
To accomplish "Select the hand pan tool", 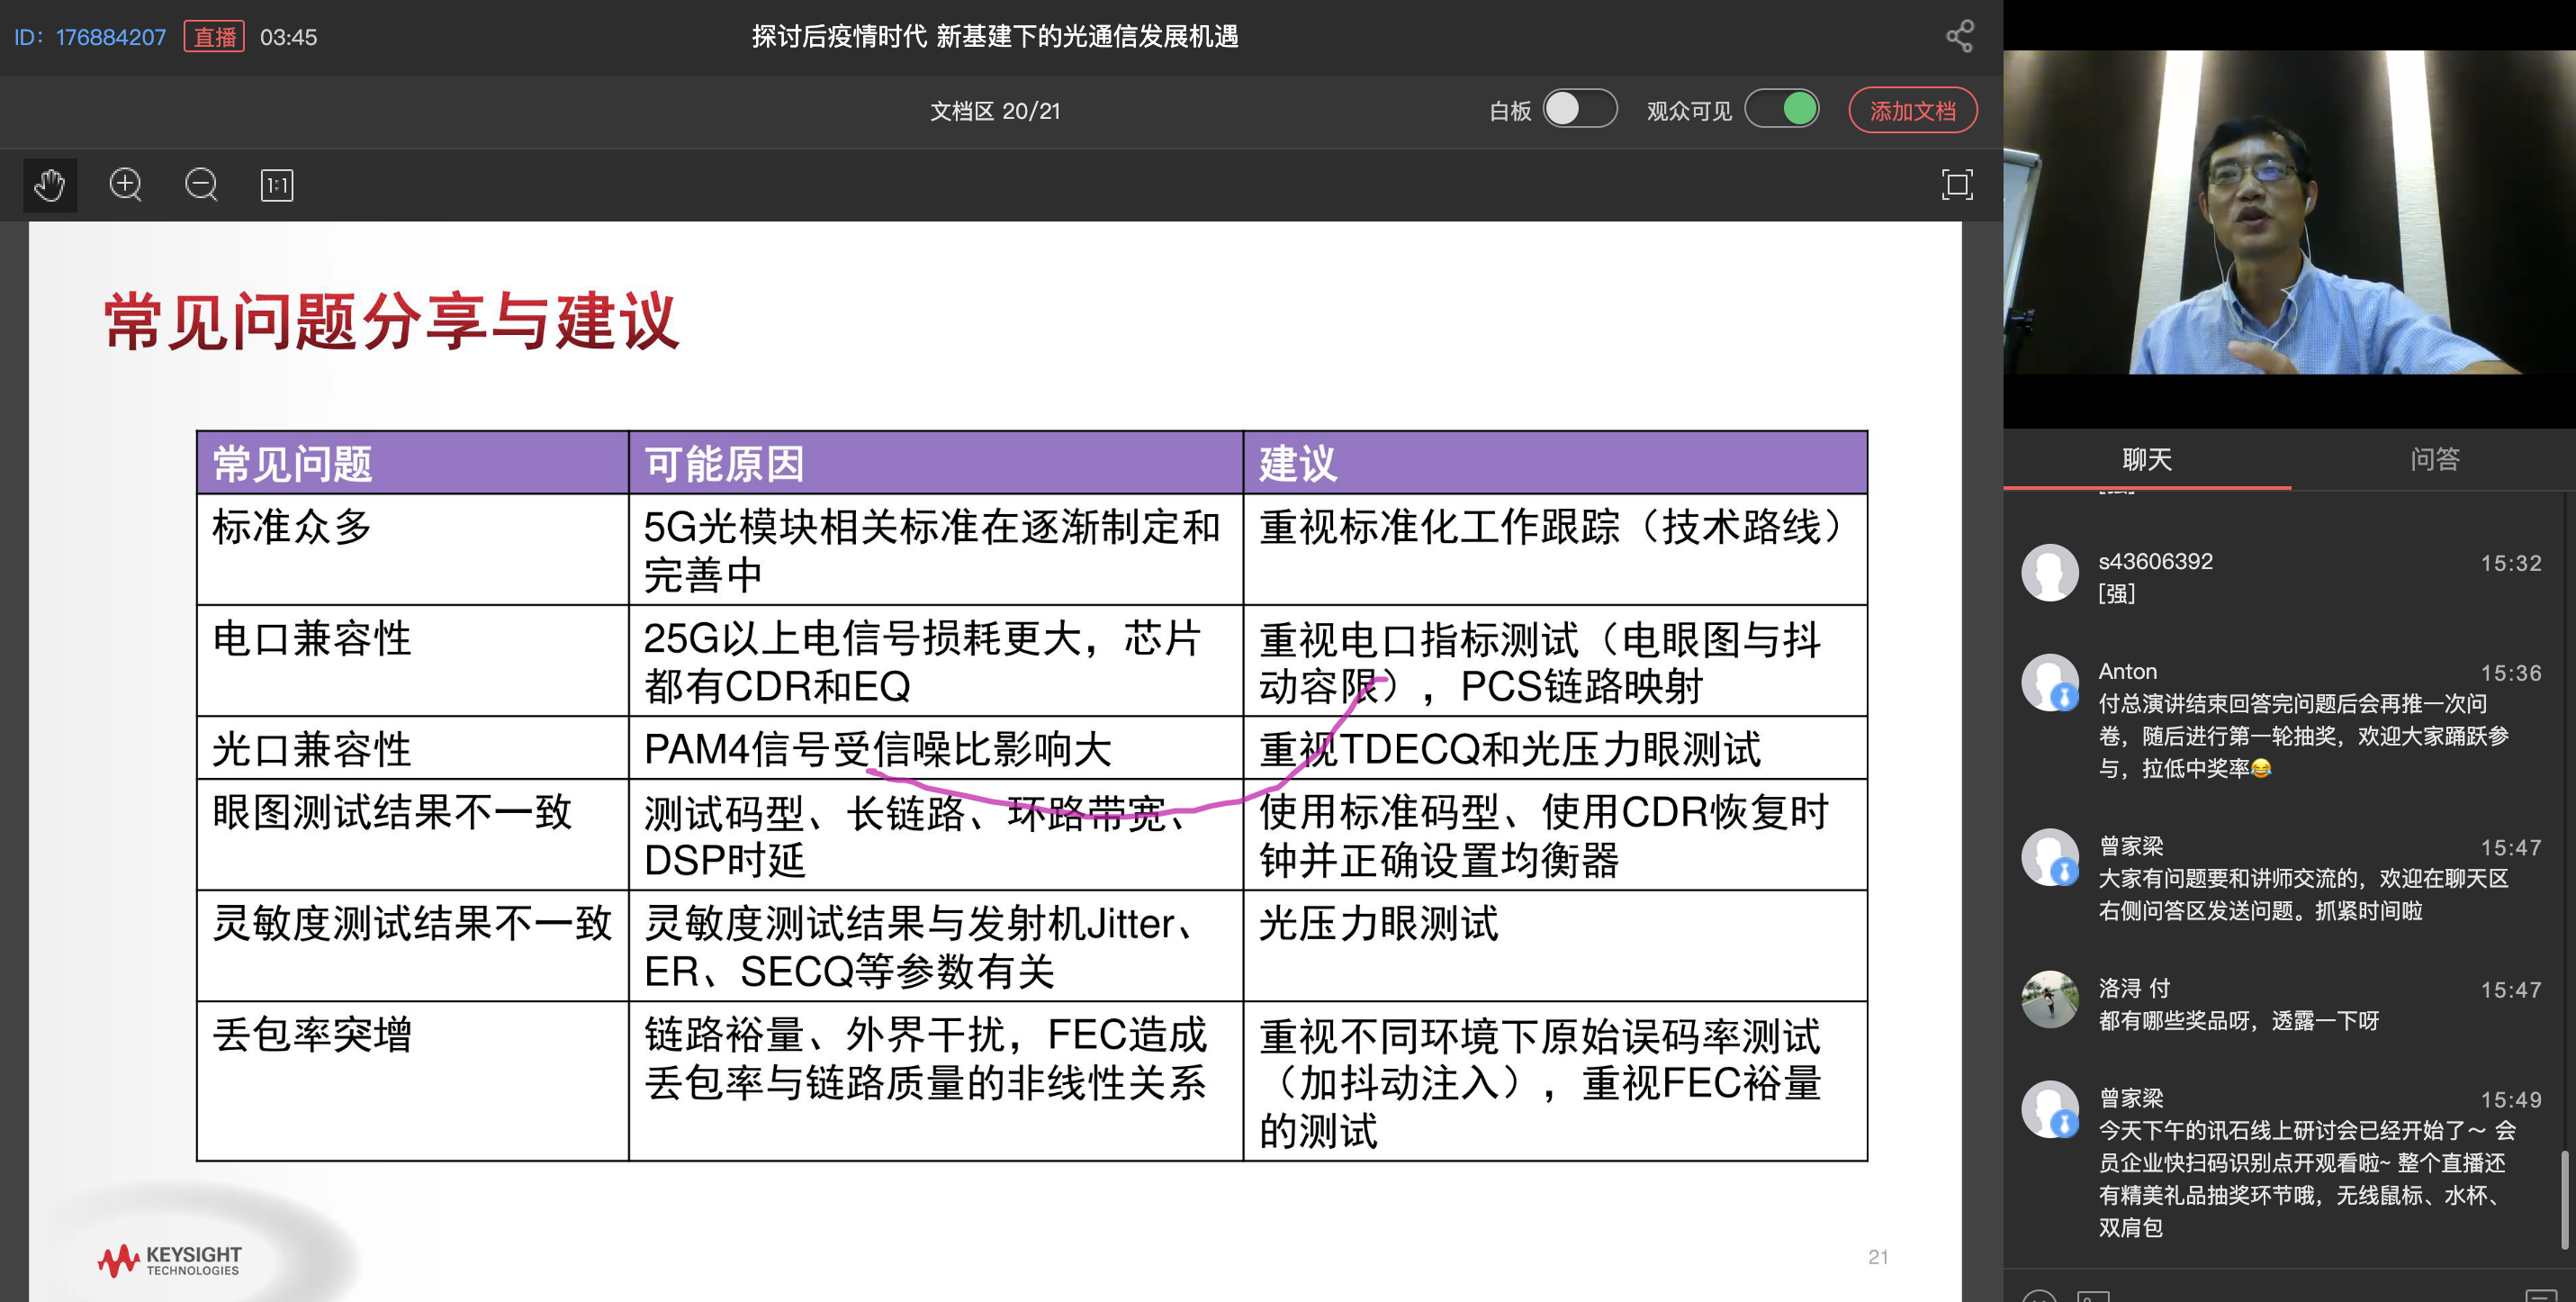I will coord(49,185).
